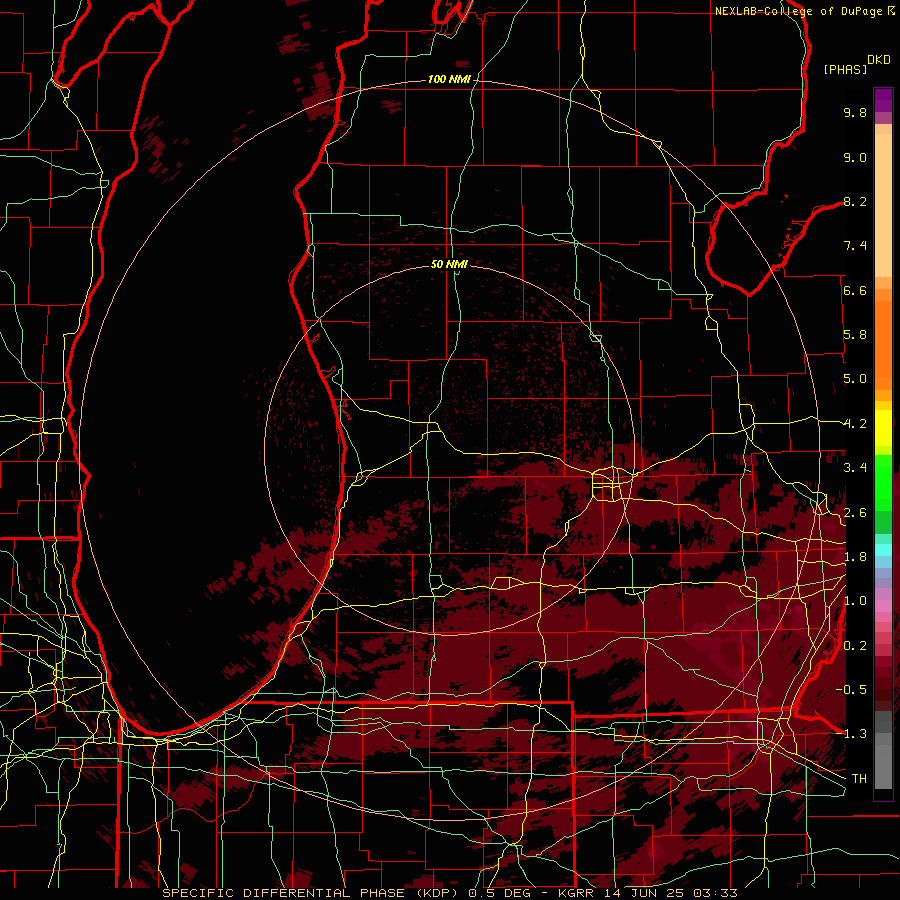This screenshot has height=900, width=900.
Task: Click the 100 NMI range ring label
Action: click(x=449, y=79)
